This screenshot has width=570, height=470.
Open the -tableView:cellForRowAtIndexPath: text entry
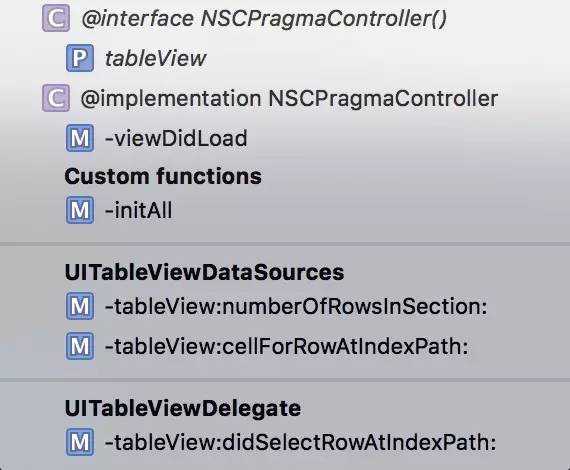point(286,346)
